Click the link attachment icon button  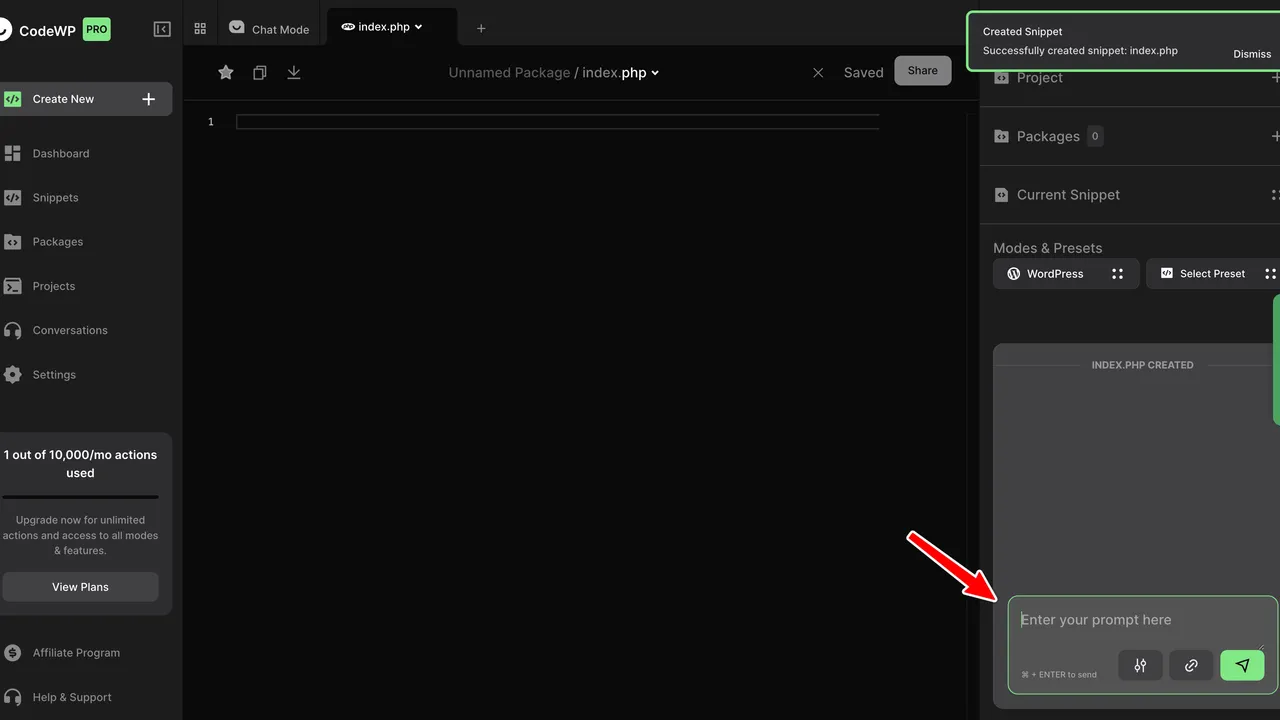pyautogui.click(x=1191, y=665)
